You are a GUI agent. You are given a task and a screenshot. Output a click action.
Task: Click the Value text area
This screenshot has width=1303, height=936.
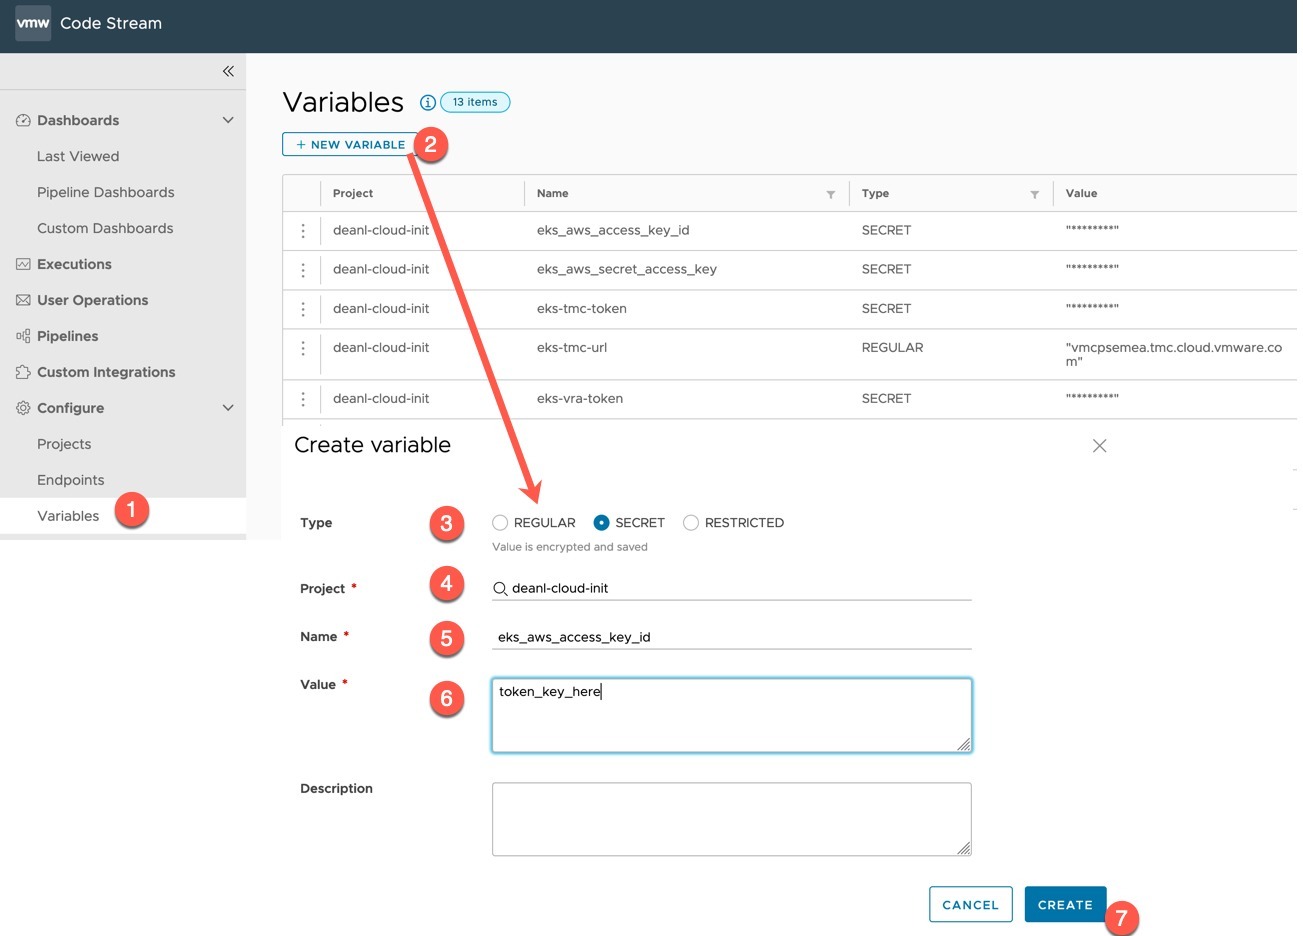pos(732,715)
